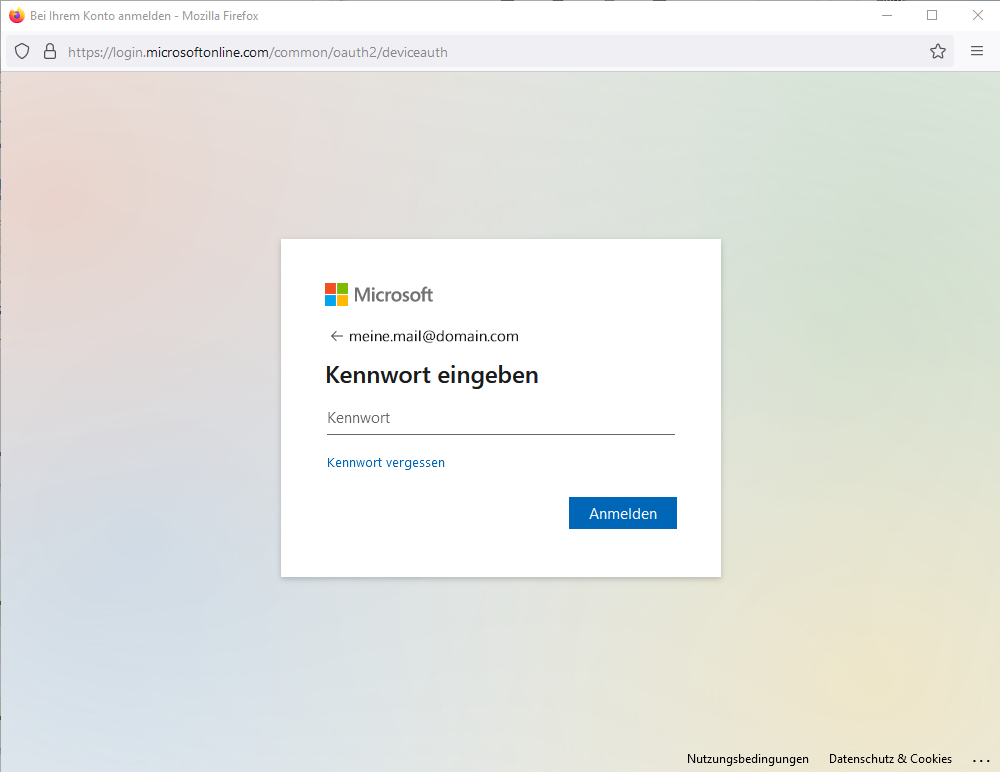Close the Firefox window
The width and height of the screenshot is (1000, 772).
(978, 16)
